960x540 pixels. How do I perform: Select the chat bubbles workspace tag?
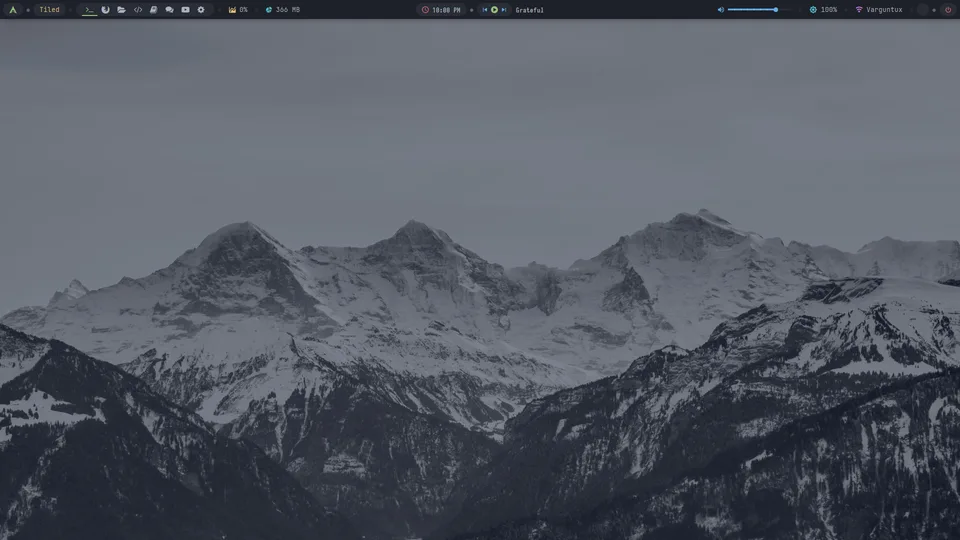coord(170,10)
